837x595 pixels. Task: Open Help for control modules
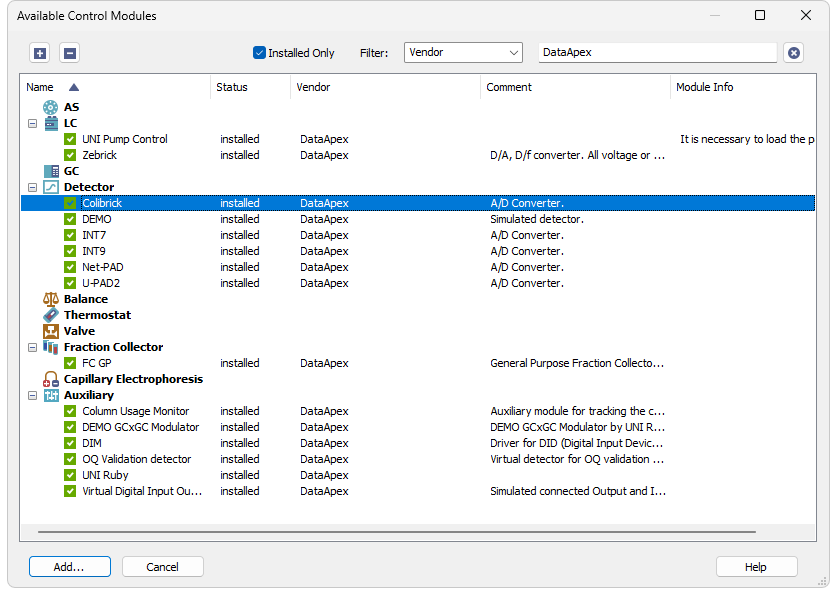(756, 567)
